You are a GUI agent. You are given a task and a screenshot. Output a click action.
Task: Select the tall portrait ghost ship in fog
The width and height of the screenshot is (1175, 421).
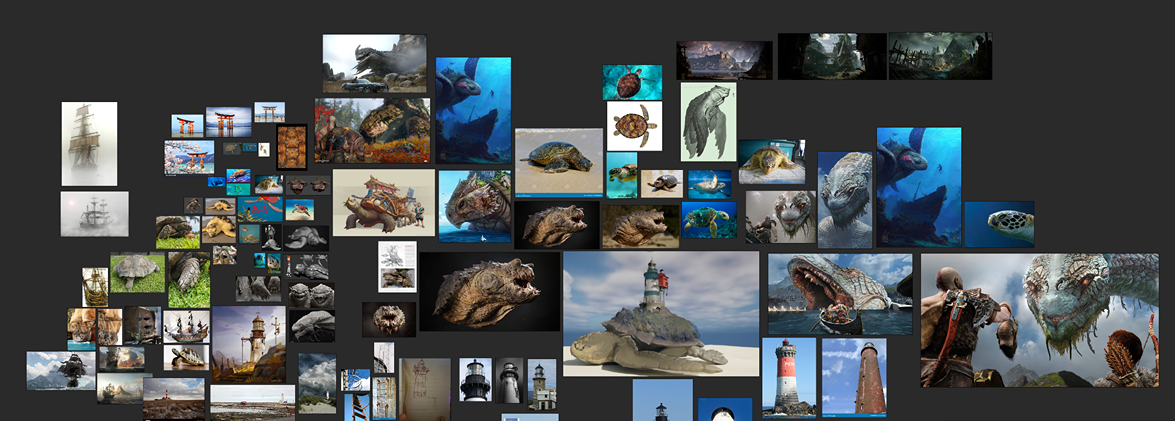[89, 144]
